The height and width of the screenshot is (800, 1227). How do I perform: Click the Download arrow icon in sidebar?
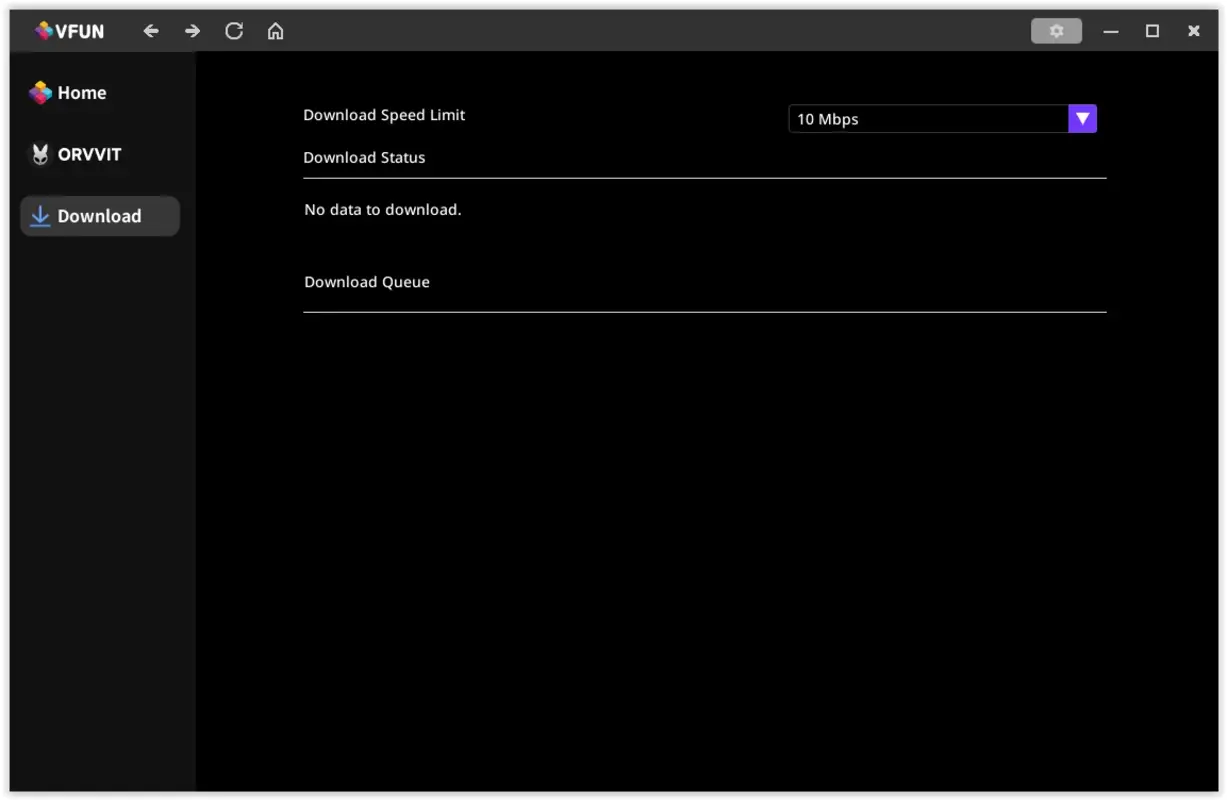(x=39, y=216)
